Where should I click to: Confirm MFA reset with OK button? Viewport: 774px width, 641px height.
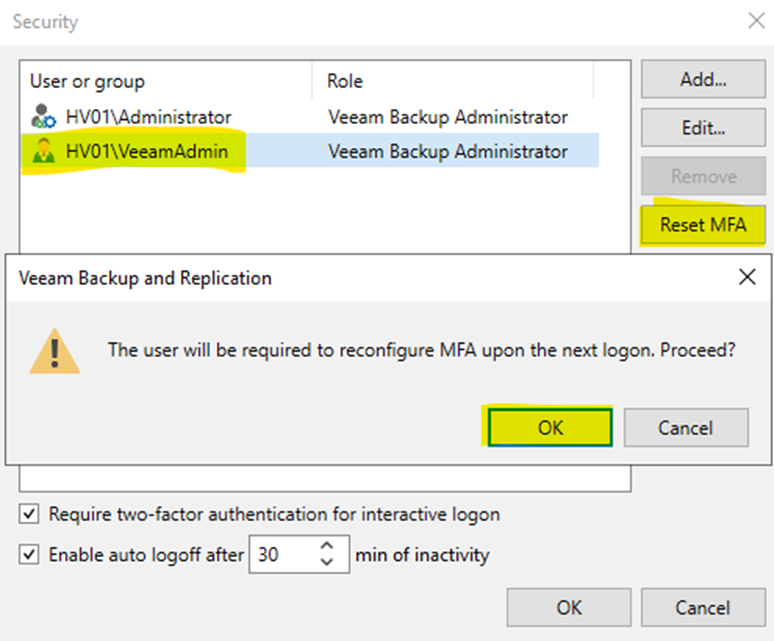[x=550, y=427]
